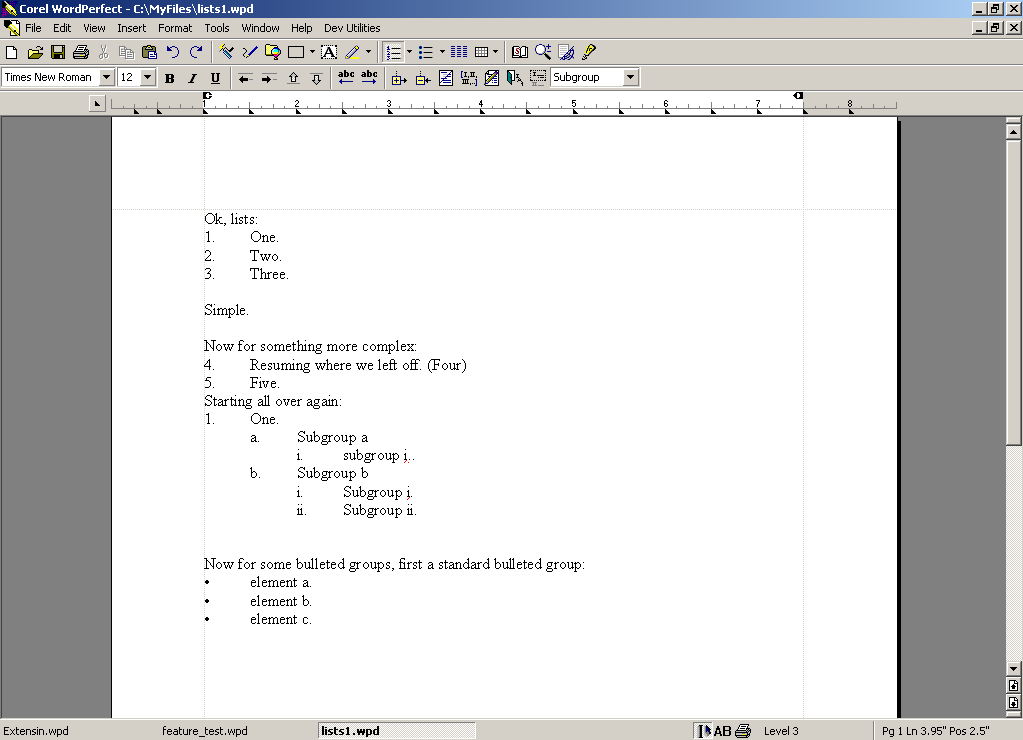Toggle Bold formatting
The image size is (1023, 740).
tap(169, 78)
